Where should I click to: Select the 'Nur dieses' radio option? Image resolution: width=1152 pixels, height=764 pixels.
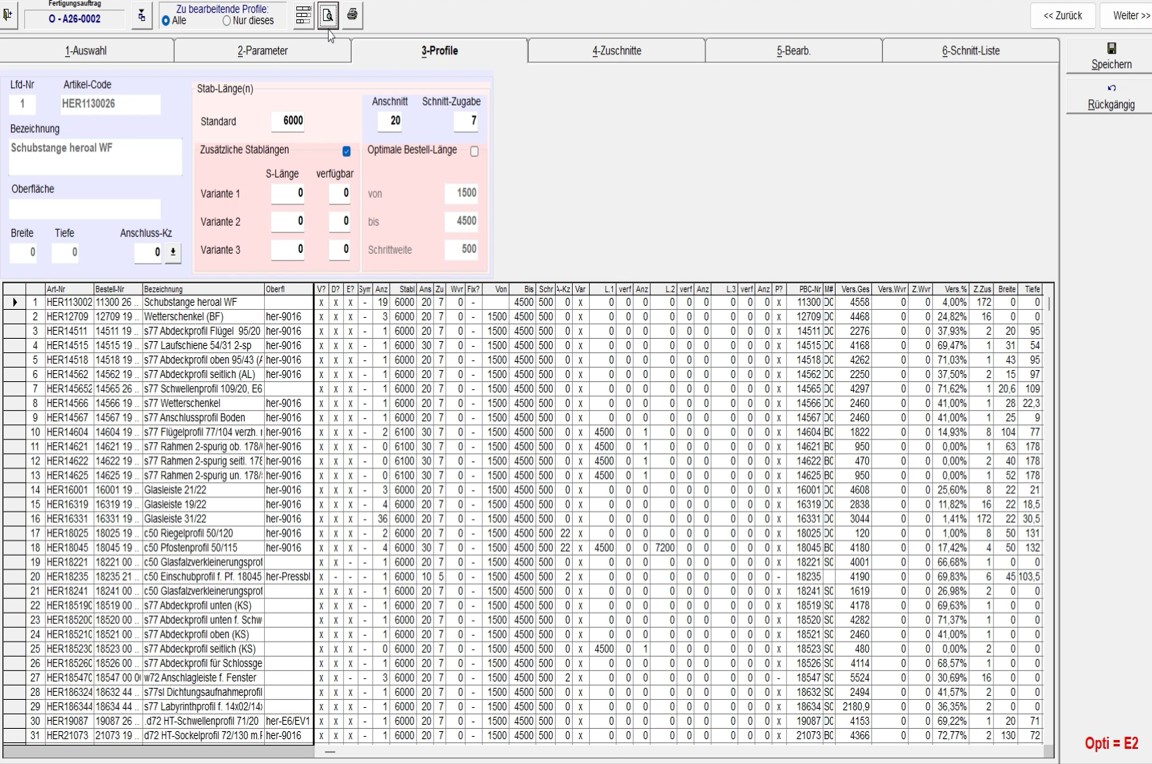click(x=226, y=21)
